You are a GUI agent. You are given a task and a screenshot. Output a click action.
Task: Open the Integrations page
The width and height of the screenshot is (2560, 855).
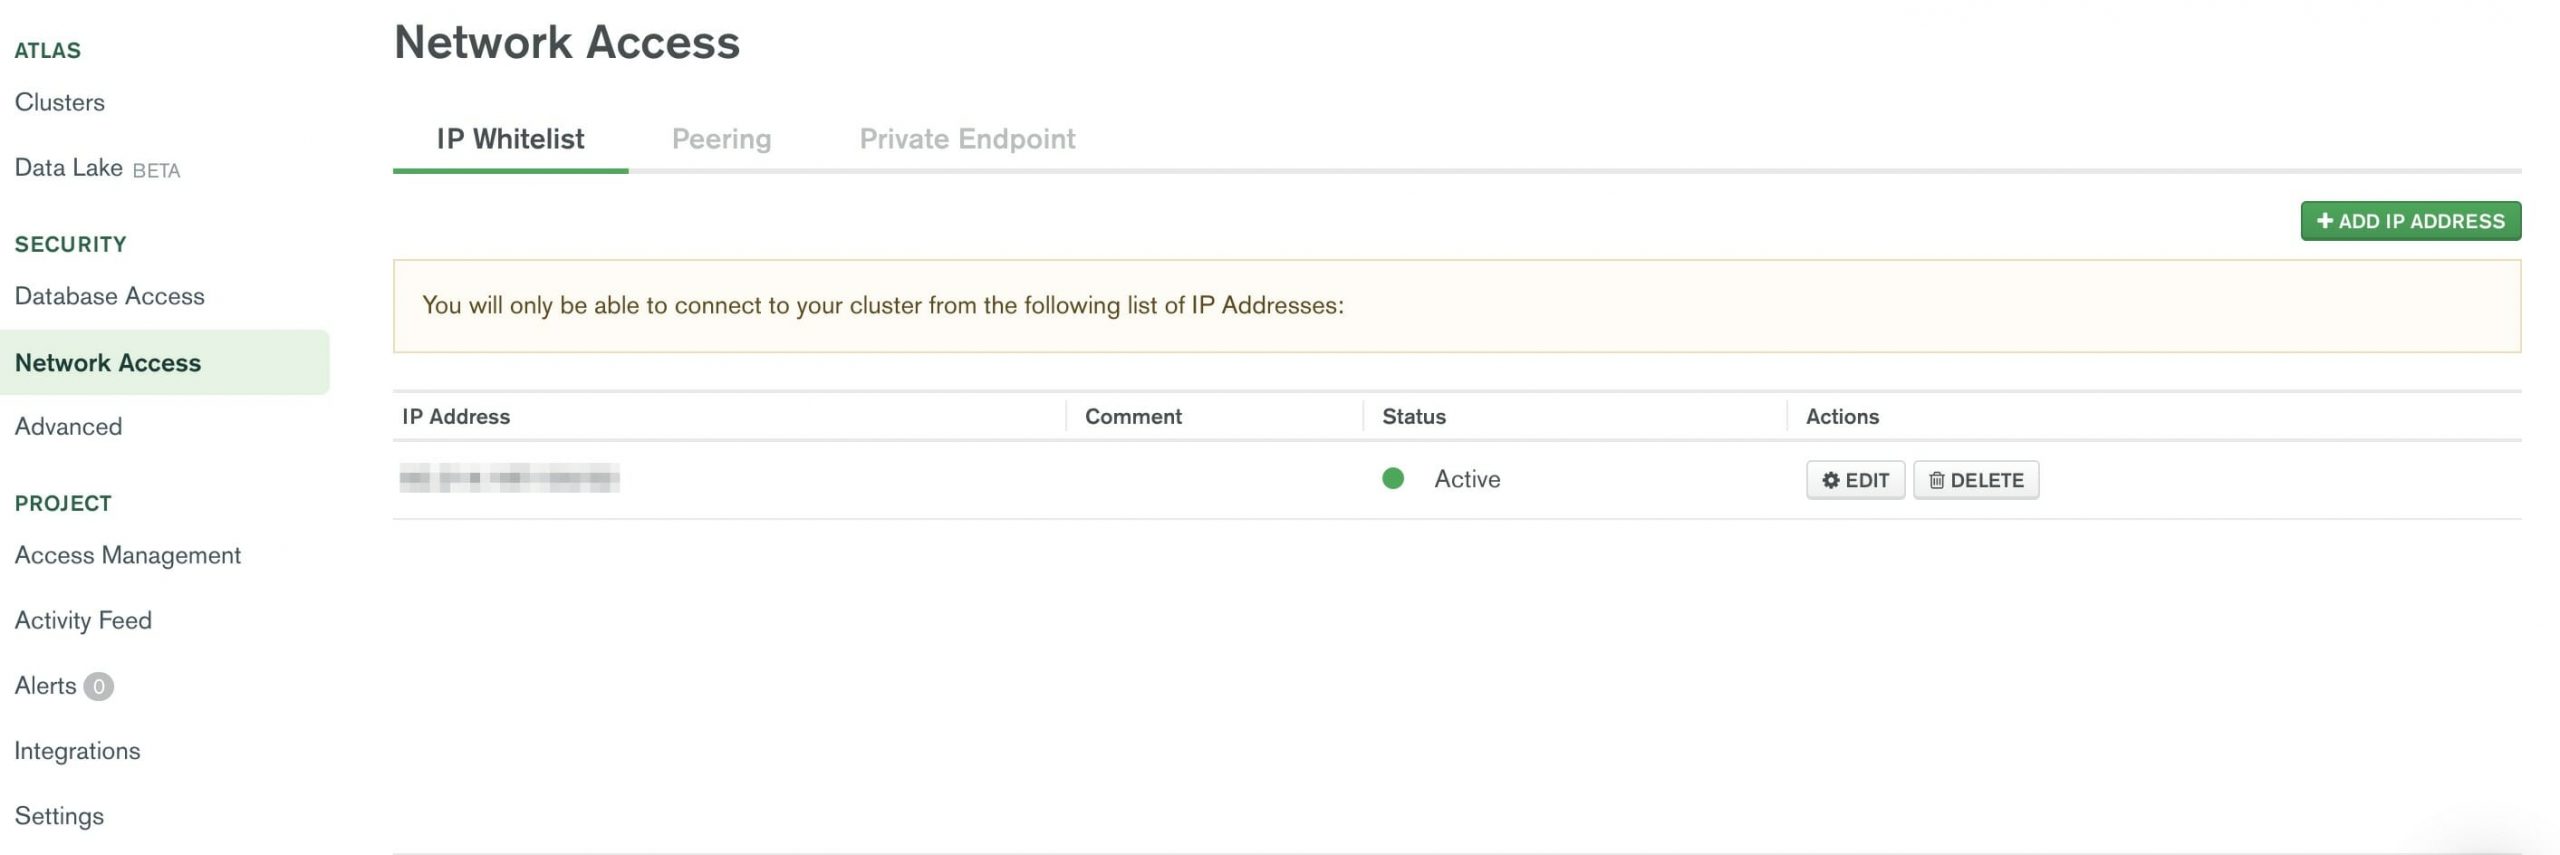[77, 751]
